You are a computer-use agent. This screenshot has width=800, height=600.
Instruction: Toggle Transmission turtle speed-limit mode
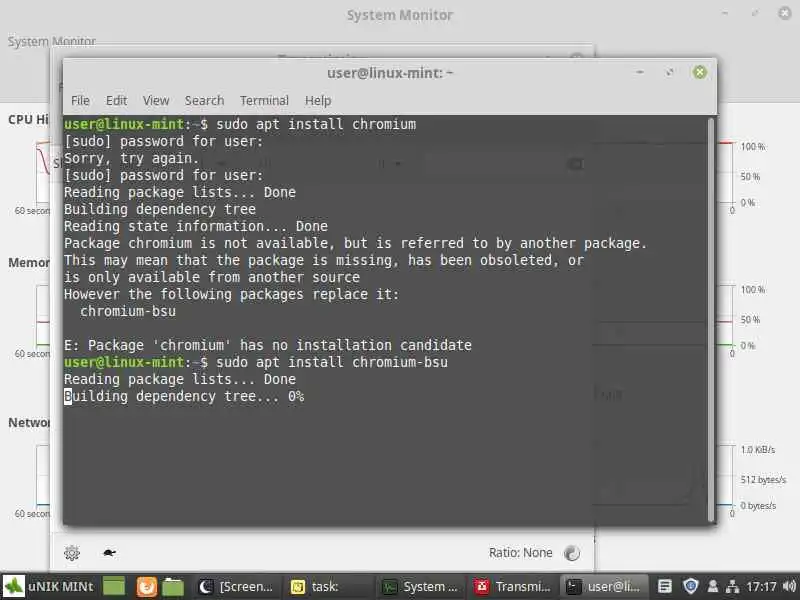coord(109,553)
